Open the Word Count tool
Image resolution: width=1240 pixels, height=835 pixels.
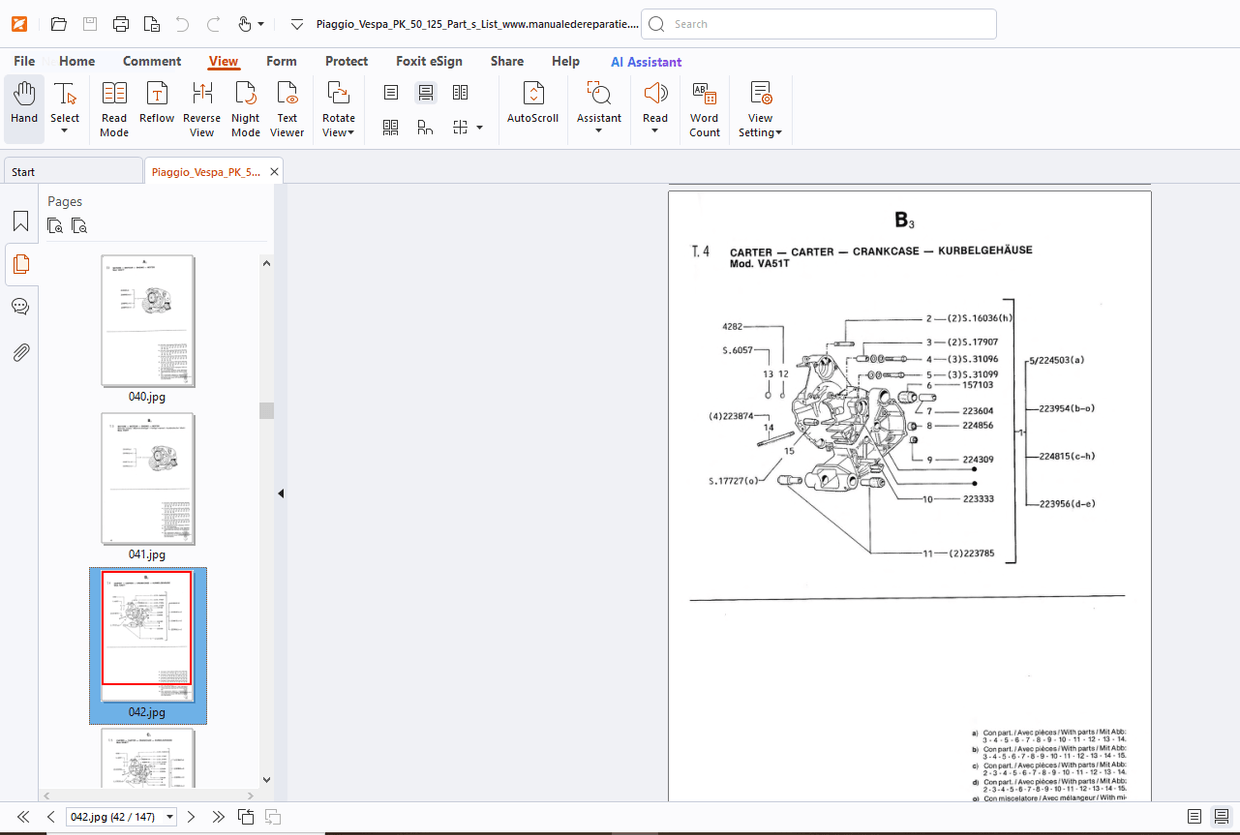(x=704, y=105)
